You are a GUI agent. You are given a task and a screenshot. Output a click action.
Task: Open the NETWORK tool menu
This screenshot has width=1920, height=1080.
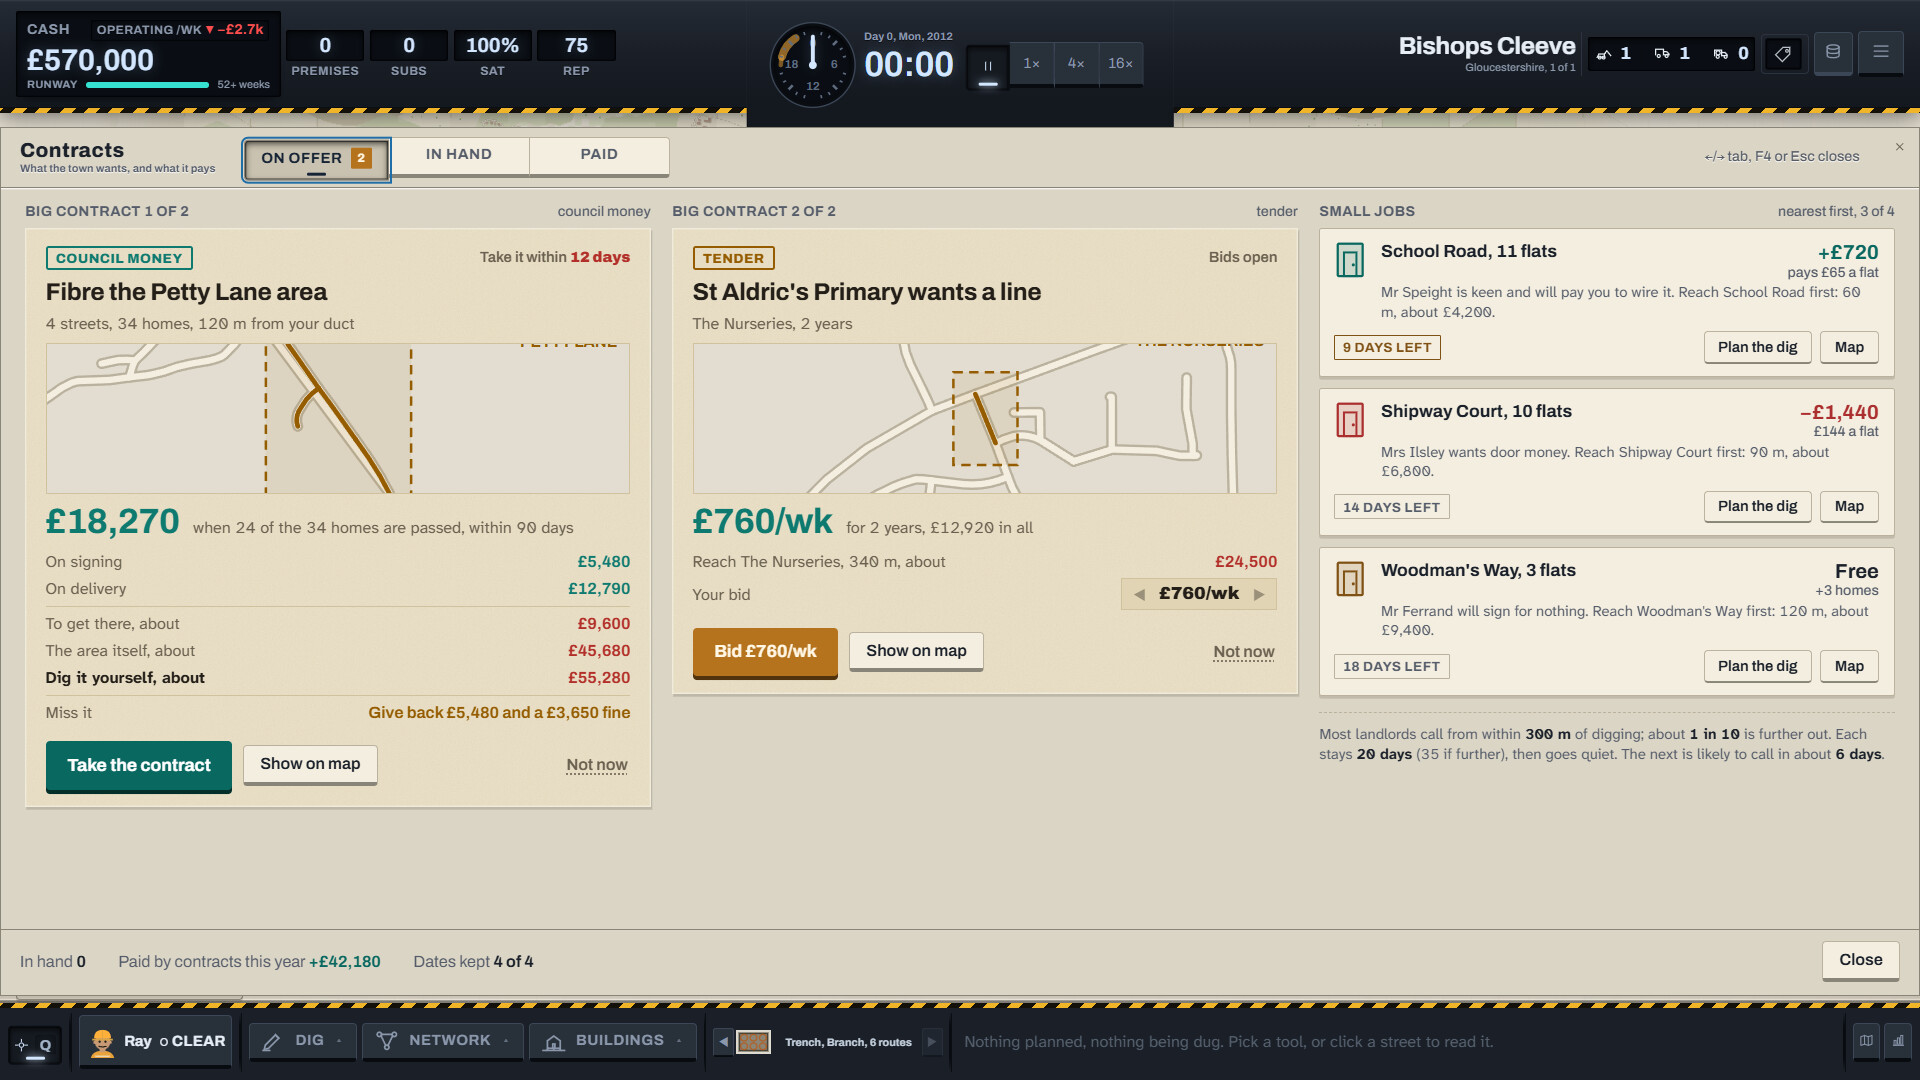pyautogui.click(x=442, y=1041)
